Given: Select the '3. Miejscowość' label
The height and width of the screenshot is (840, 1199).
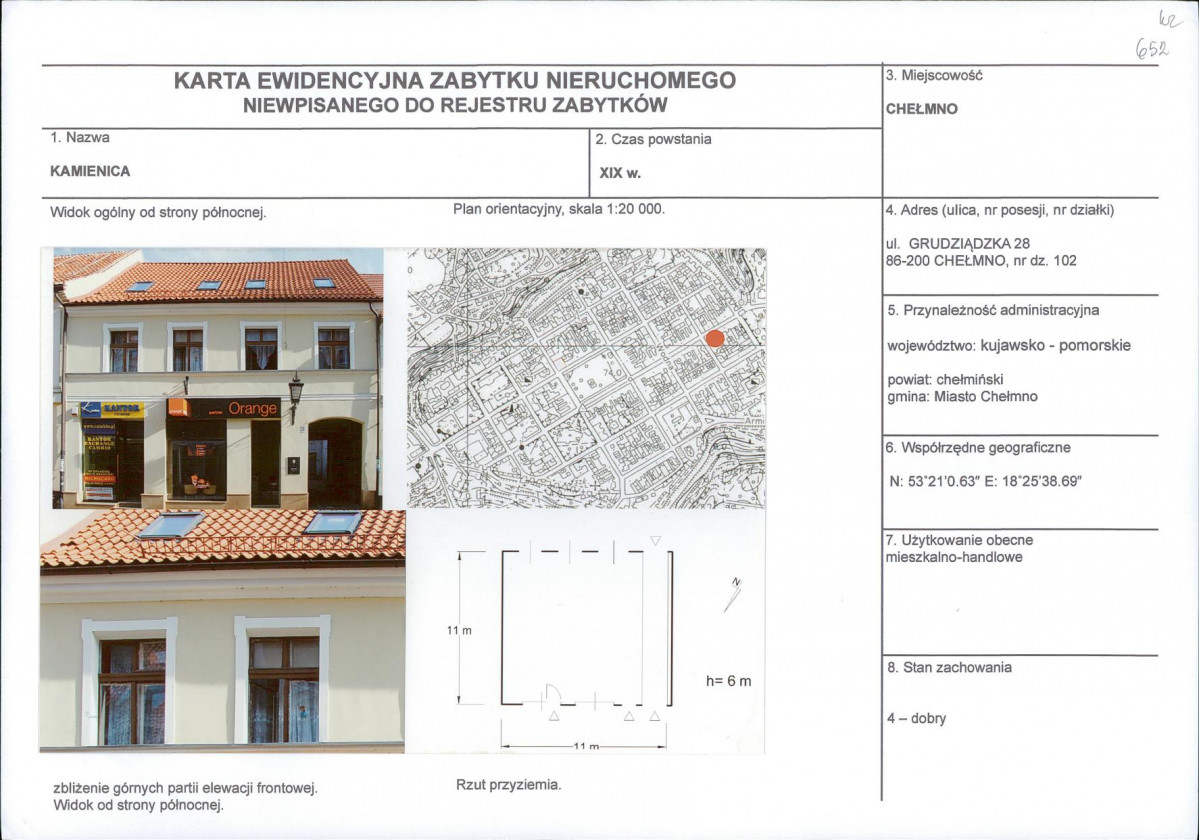Looking at the screenshot, I should coord(934,76).
